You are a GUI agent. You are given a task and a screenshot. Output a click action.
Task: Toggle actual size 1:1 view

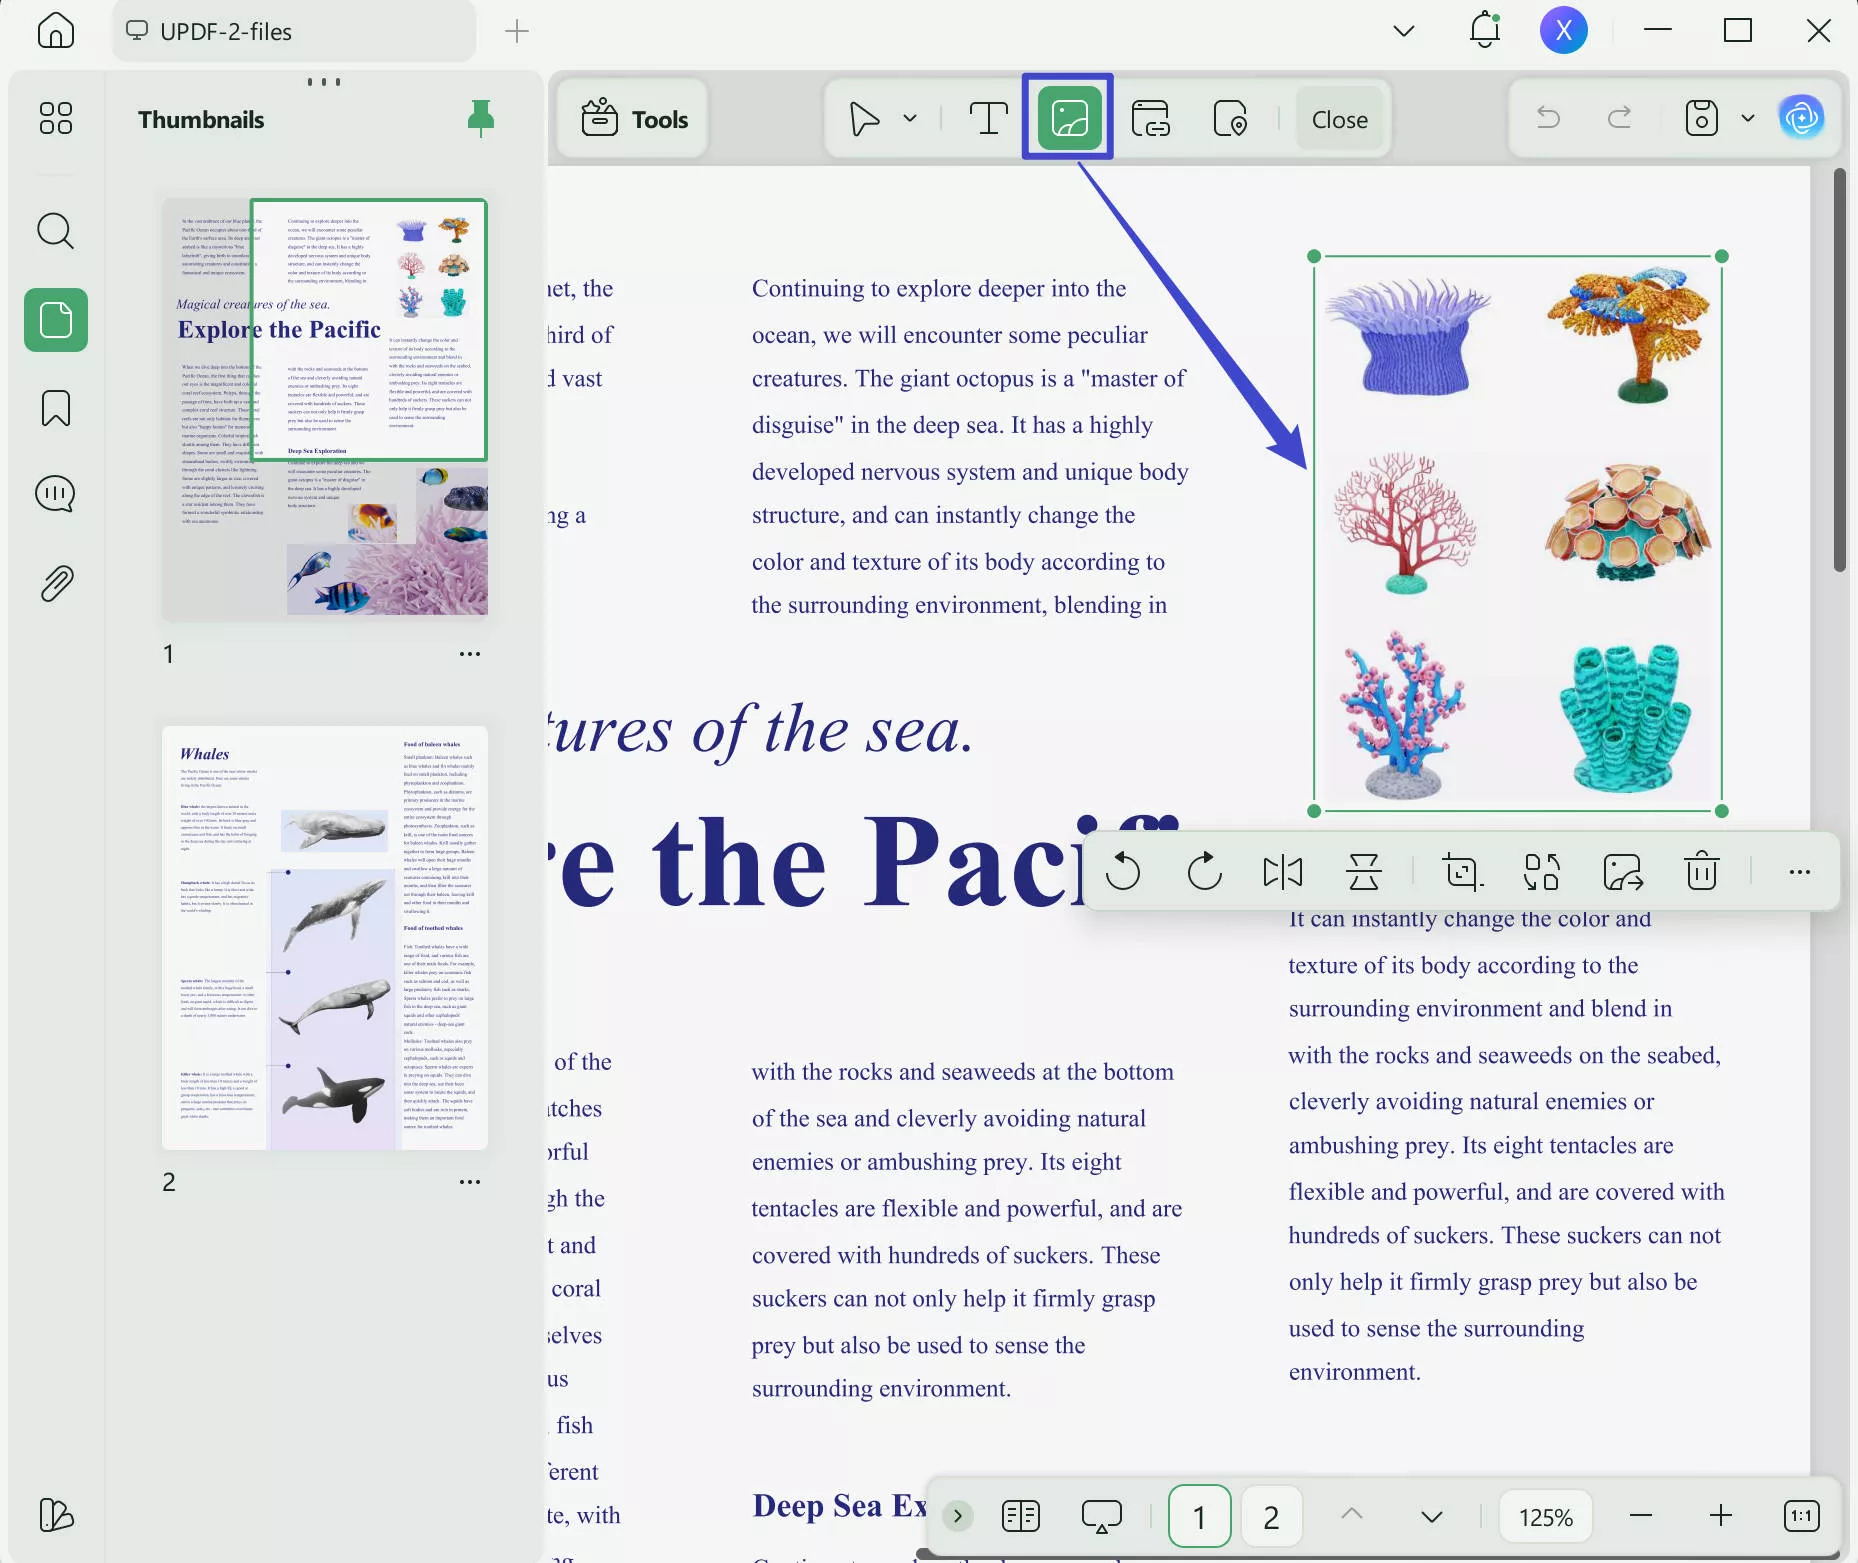1800,1515
